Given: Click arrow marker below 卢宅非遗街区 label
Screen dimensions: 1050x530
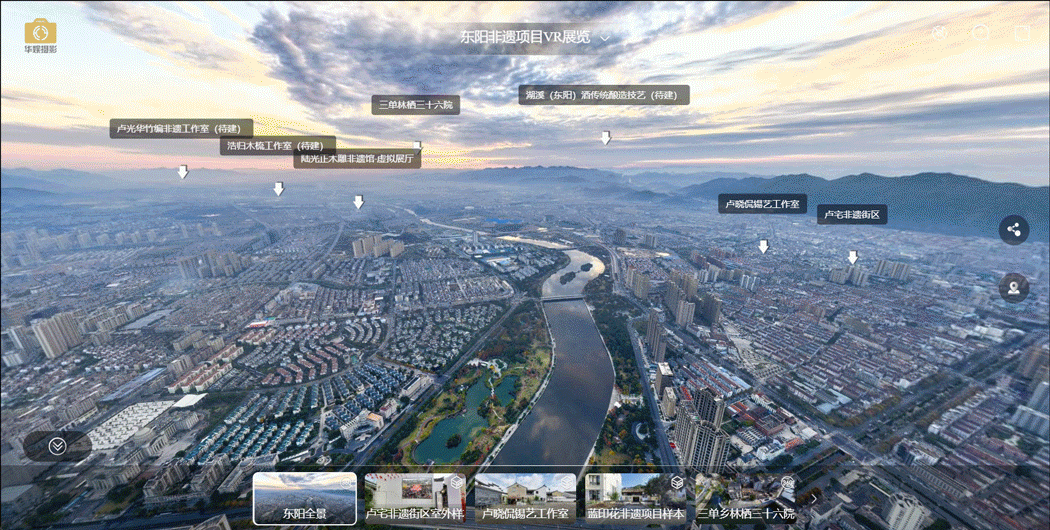Looking at the screenshot, I should (x=852, y=257).
